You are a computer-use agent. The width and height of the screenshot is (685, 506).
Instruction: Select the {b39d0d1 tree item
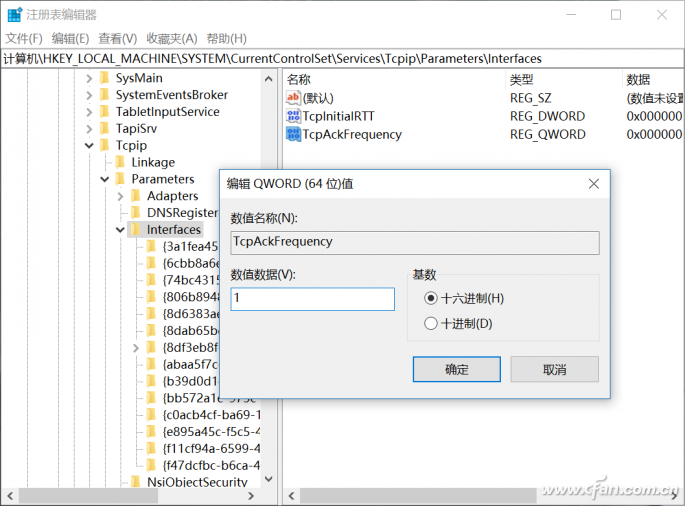190,381
